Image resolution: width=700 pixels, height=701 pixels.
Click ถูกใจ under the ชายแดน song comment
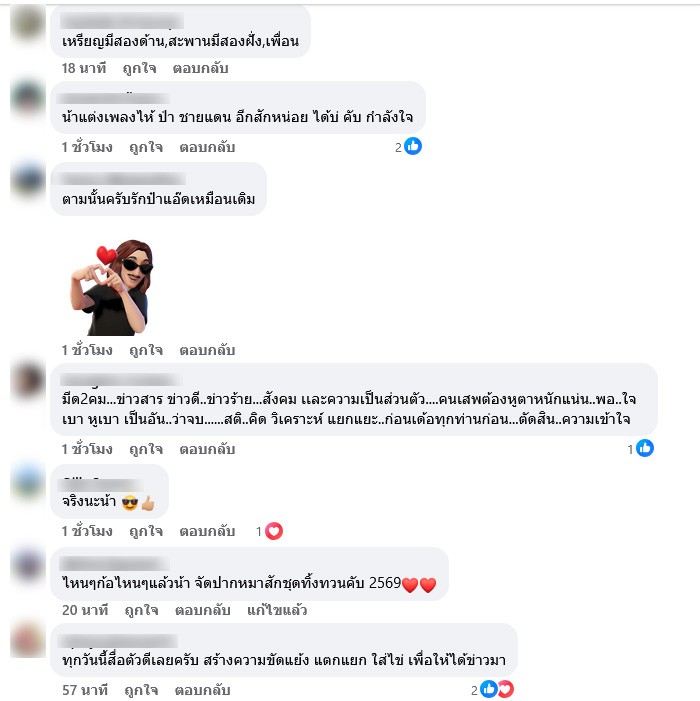(x=146, y=147)
